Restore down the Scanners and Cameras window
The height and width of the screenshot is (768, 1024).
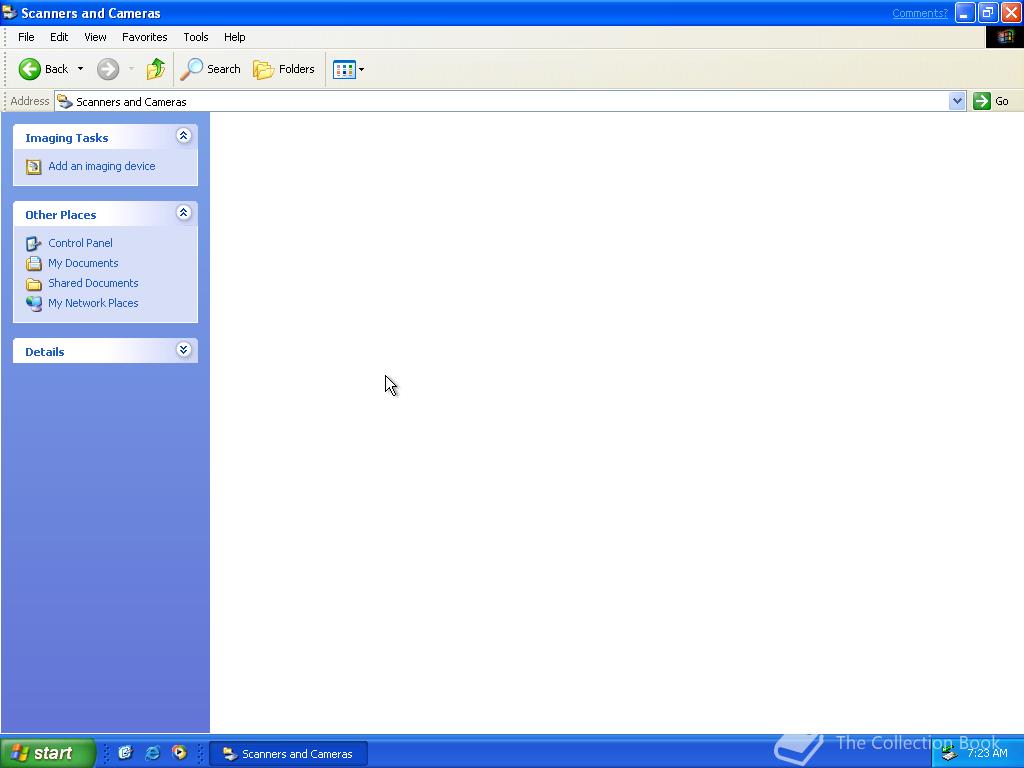coord(988,13)
